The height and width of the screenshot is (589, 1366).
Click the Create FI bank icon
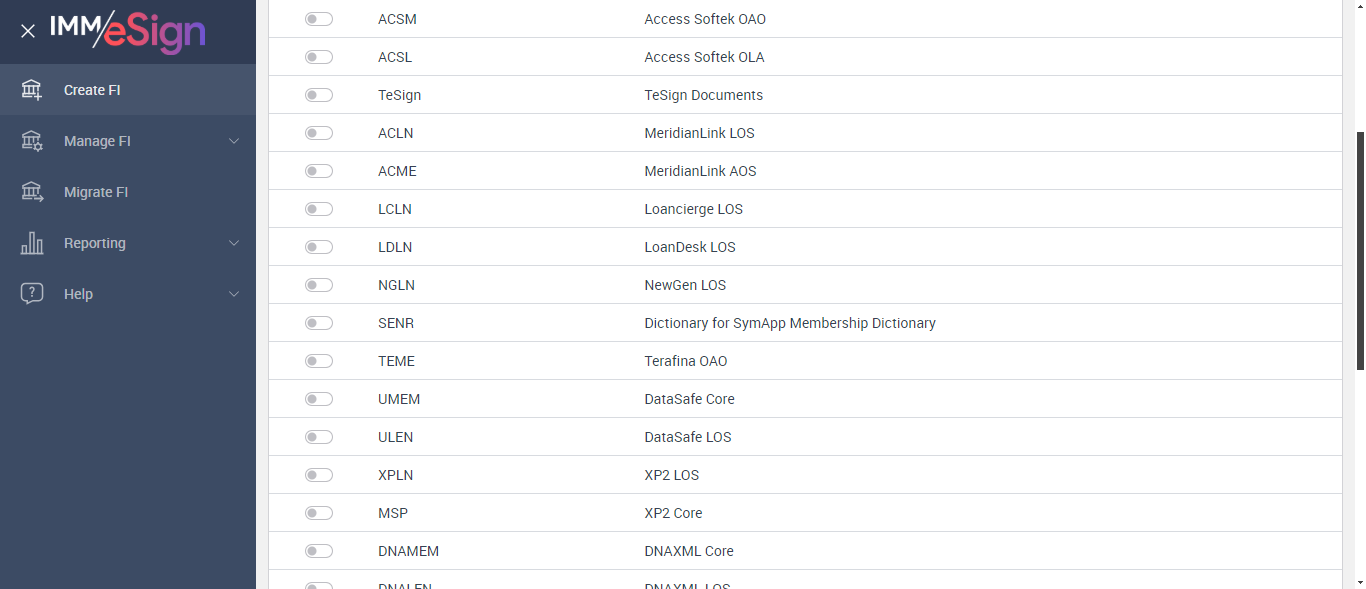pos(32,90)
